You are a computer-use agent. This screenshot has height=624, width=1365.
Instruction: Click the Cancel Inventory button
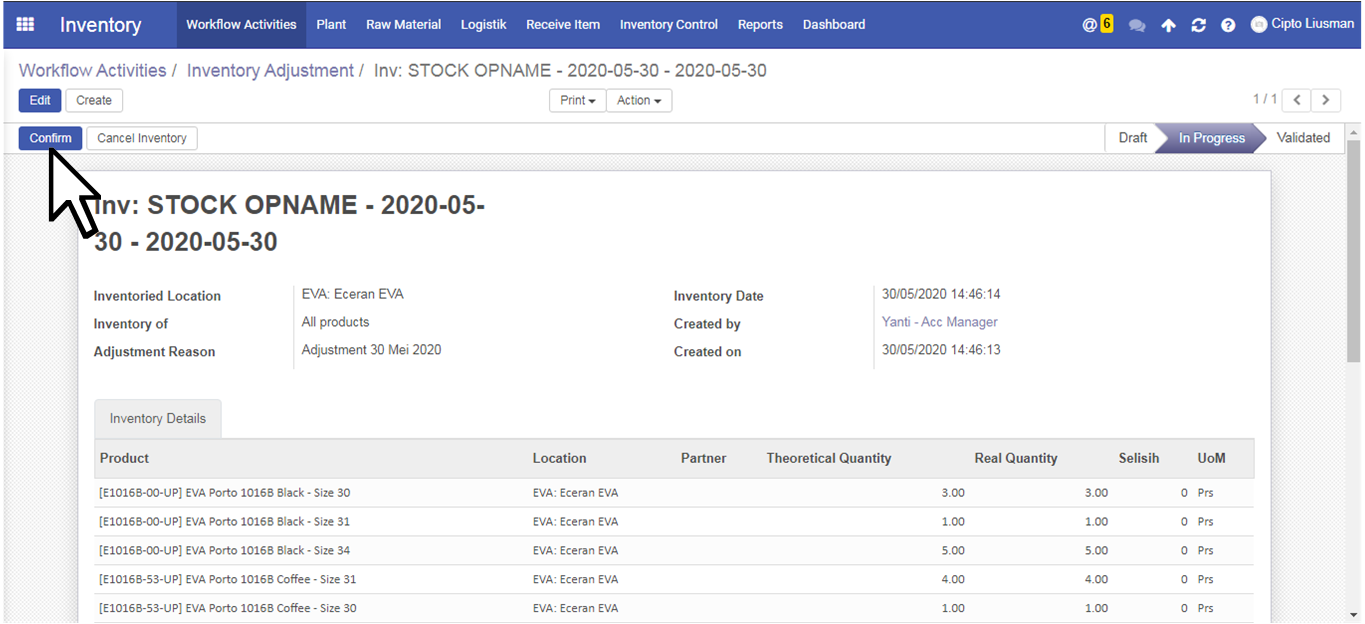(142, 138)
